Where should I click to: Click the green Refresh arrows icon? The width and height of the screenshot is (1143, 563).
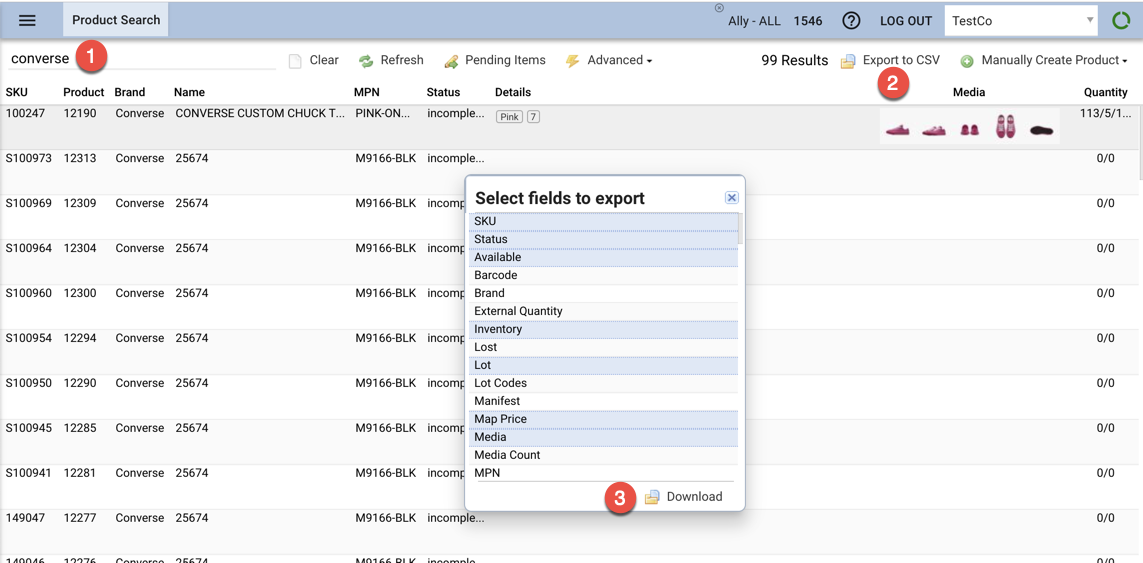click(366, 61)
